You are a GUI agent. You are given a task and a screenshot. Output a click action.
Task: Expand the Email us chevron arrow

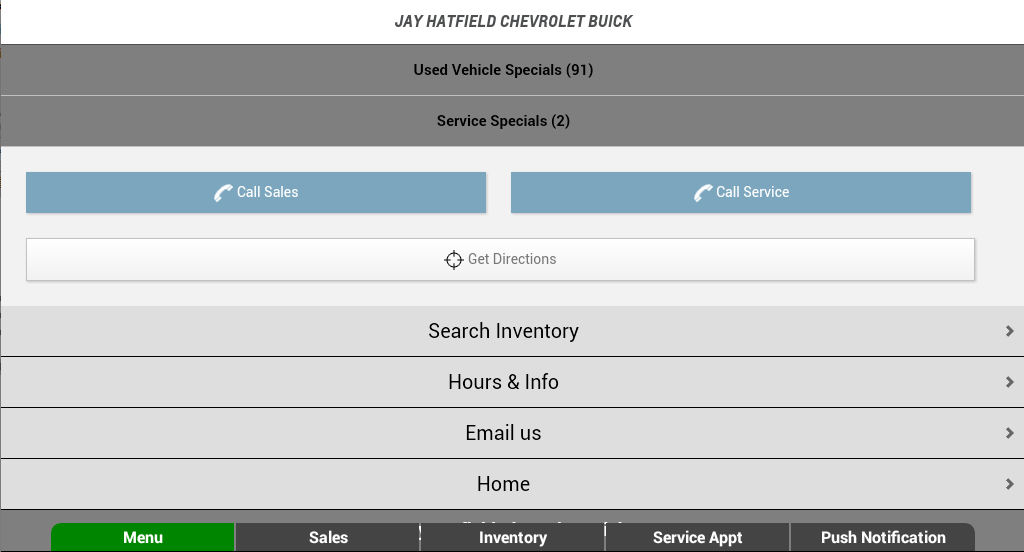click(x=1010, y=433)
